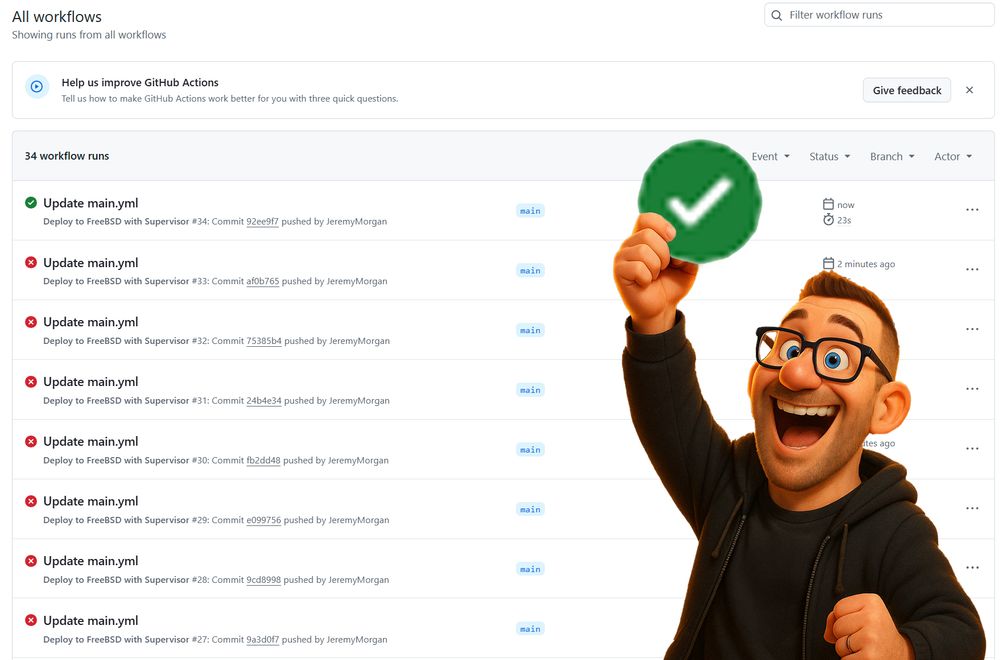
Task: Open commit 9a3d0f7
Action: point(263,640)
